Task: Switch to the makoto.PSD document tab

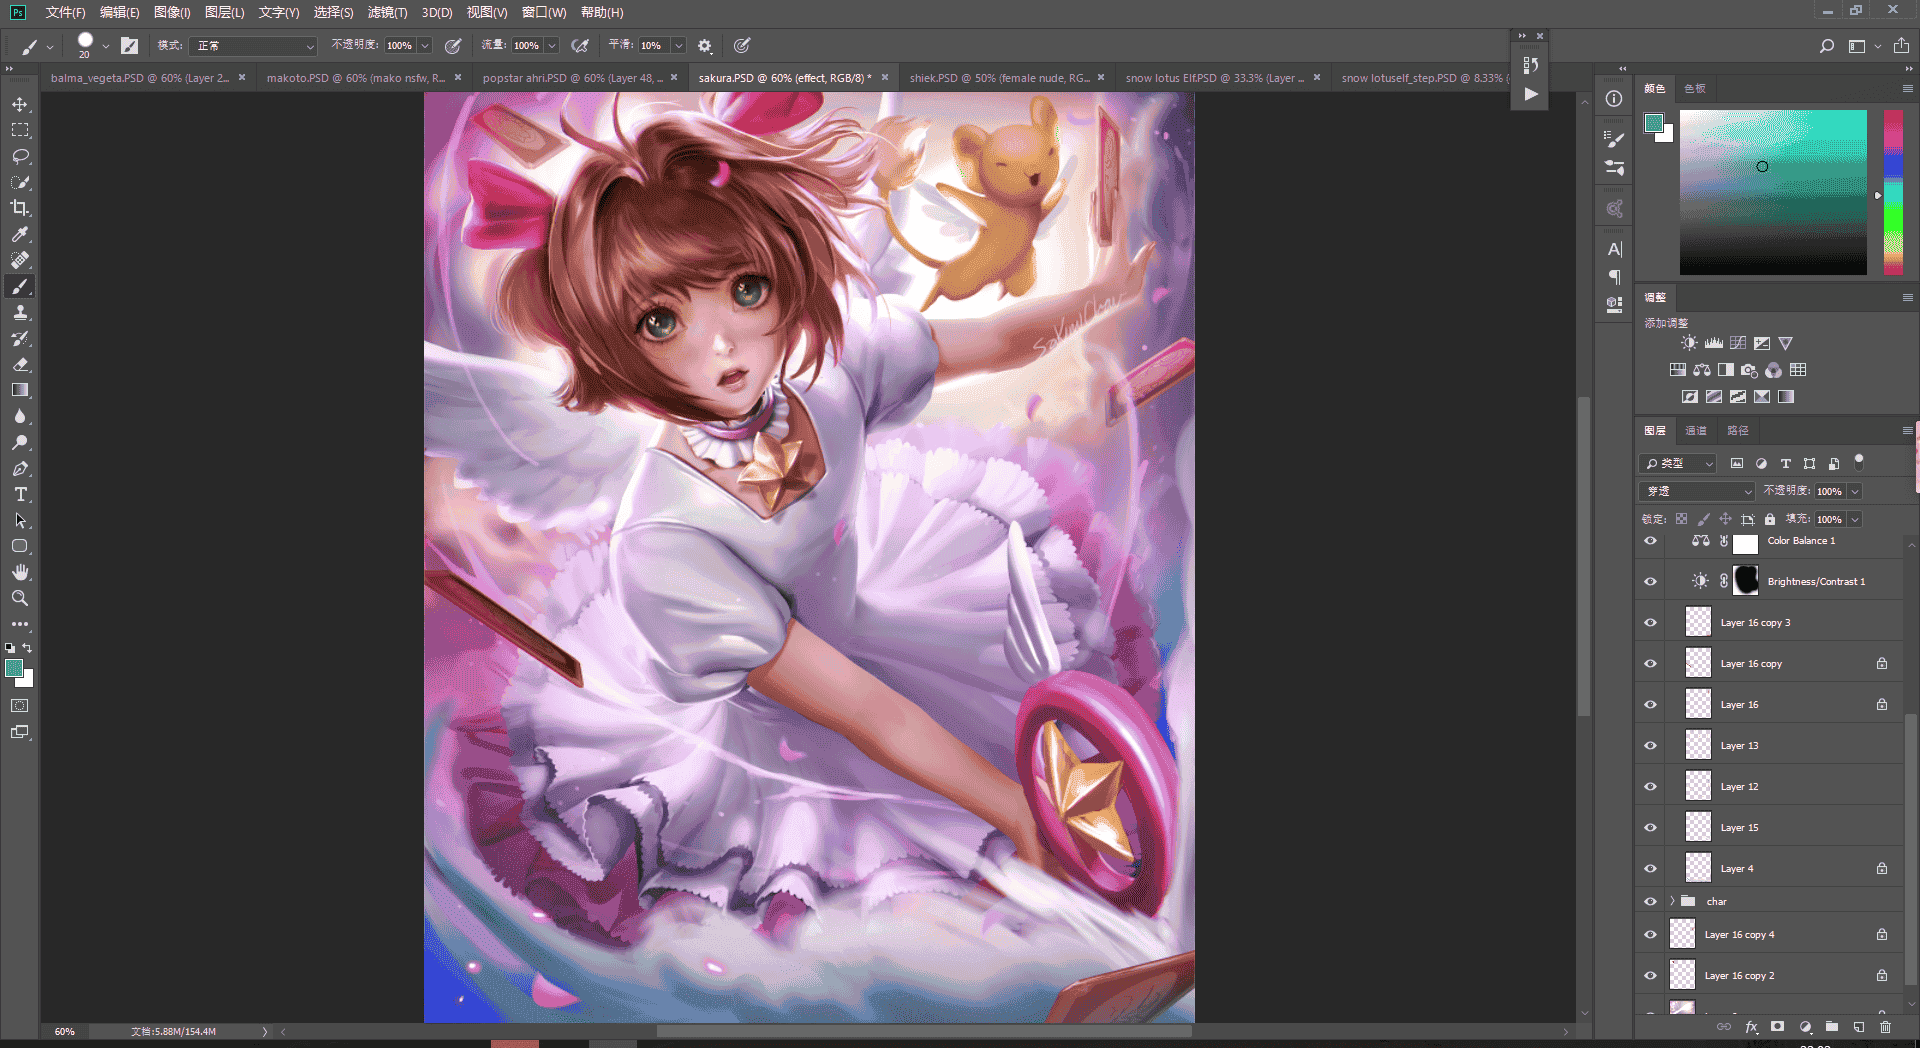Action: click(356, 78)
